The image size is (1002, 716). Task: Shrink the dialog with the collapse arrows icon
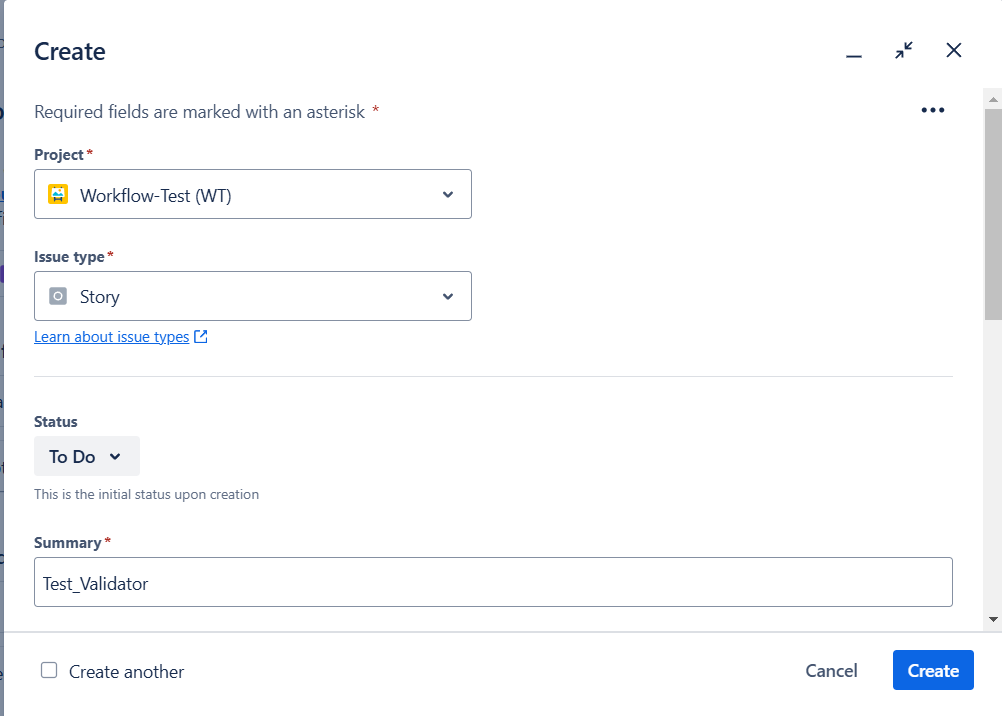(x=904, y=51)
